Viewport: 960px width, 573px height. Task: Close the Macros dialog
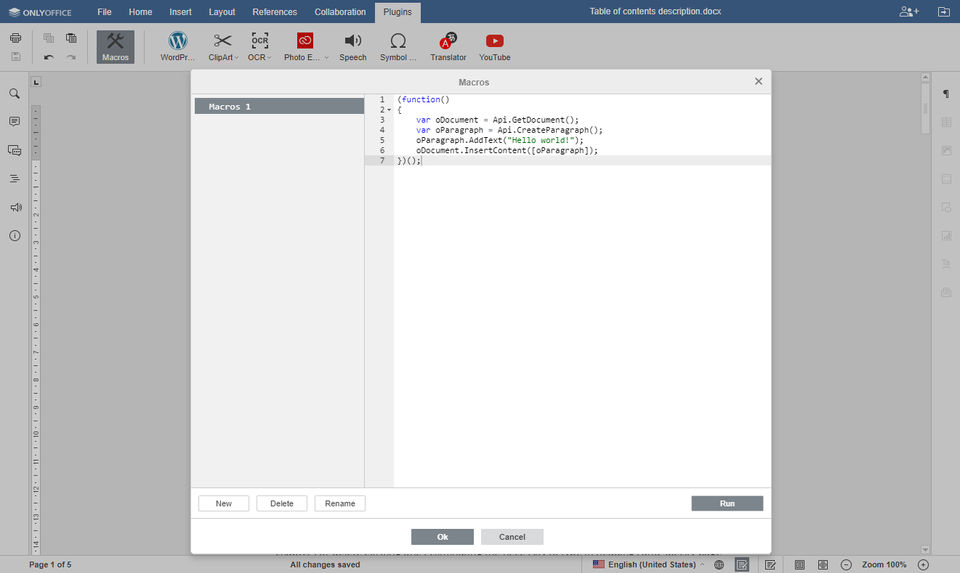point(758,81)
